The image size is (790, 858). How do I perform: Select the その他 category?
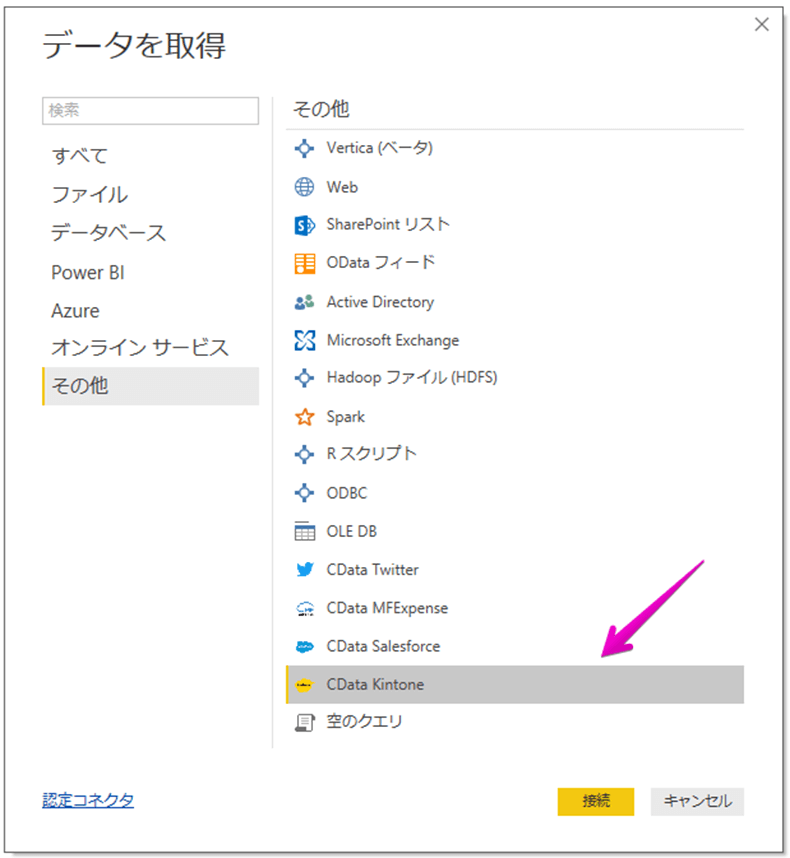pos(150,386)
